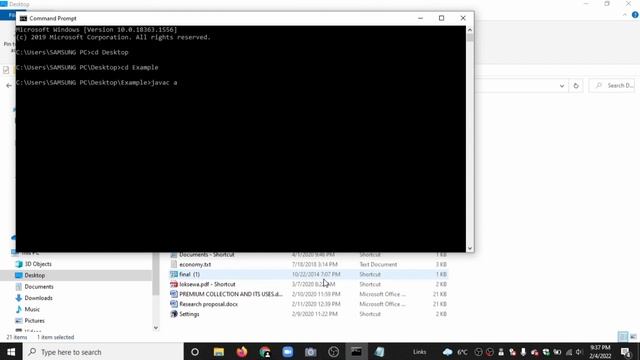
Task: Select the final (1) shortcut name
Action: (189, 274)
